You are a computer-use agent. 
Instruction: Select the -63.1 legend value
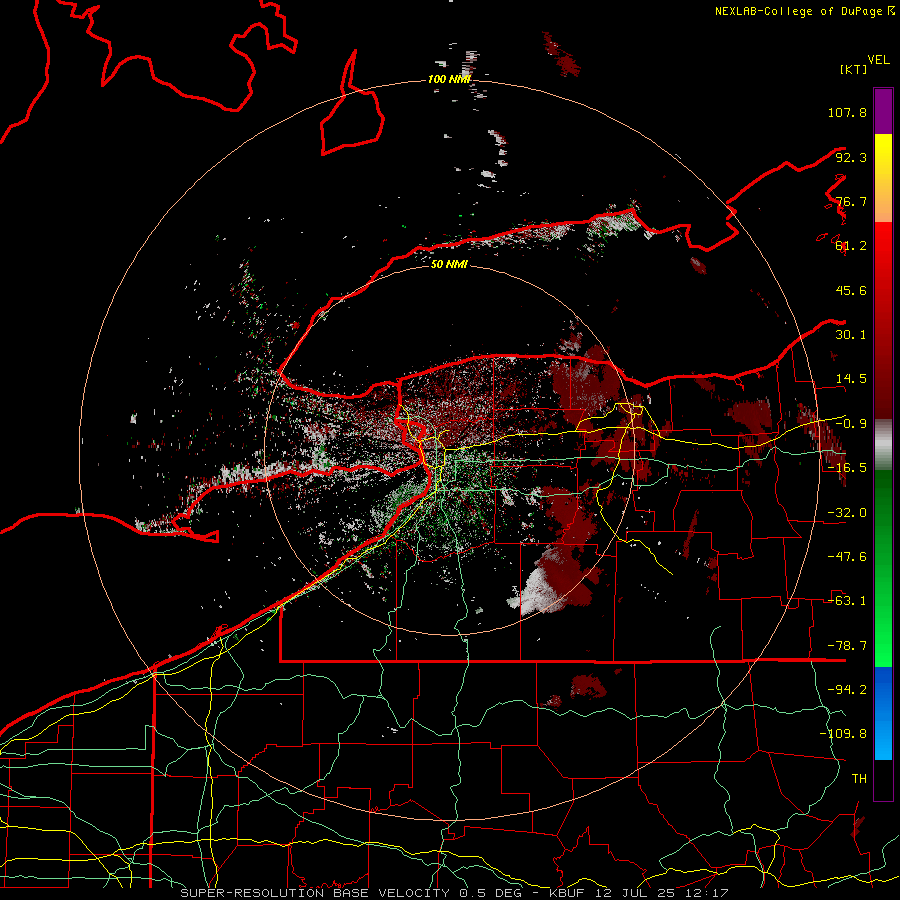click(847, 601)
